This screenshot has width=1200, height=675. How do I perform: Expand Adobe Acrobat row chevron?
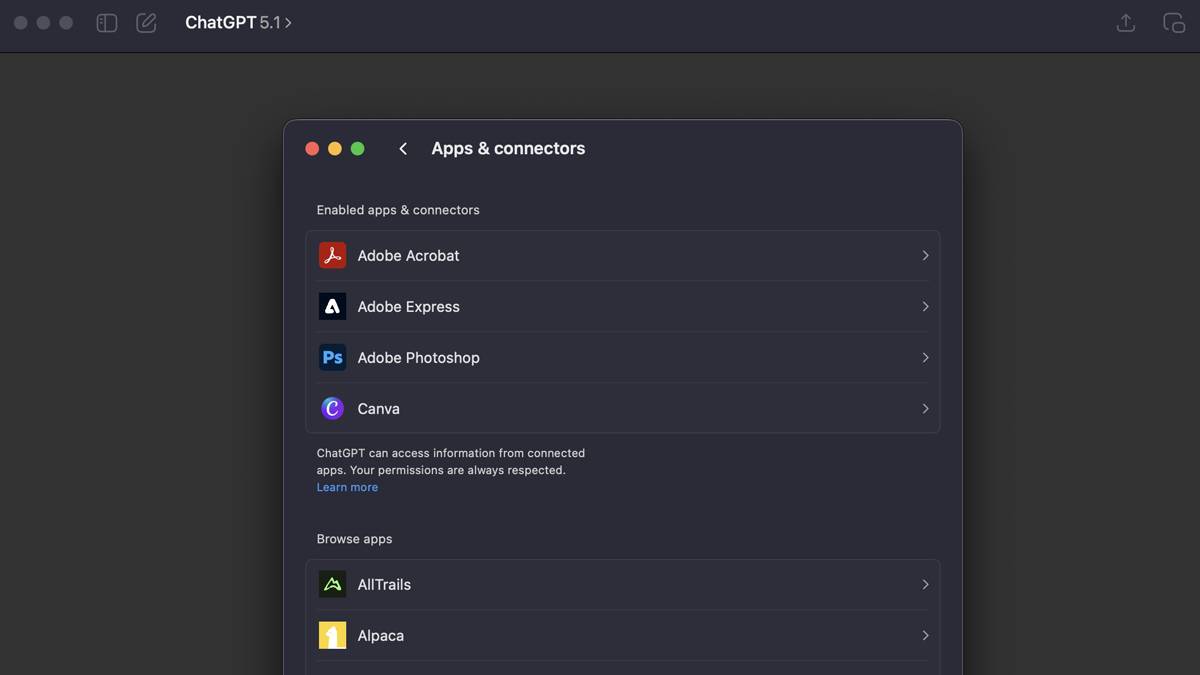click(925, 256)
